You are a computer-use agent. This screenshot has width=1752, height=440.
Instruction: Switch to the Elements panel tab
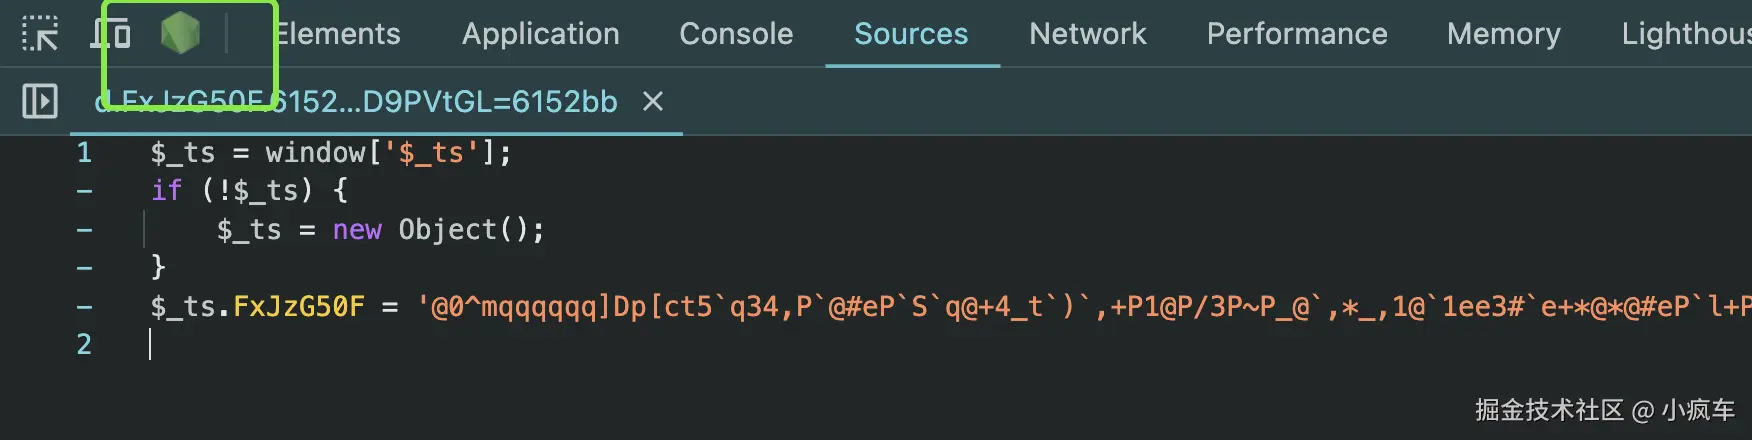338,34
